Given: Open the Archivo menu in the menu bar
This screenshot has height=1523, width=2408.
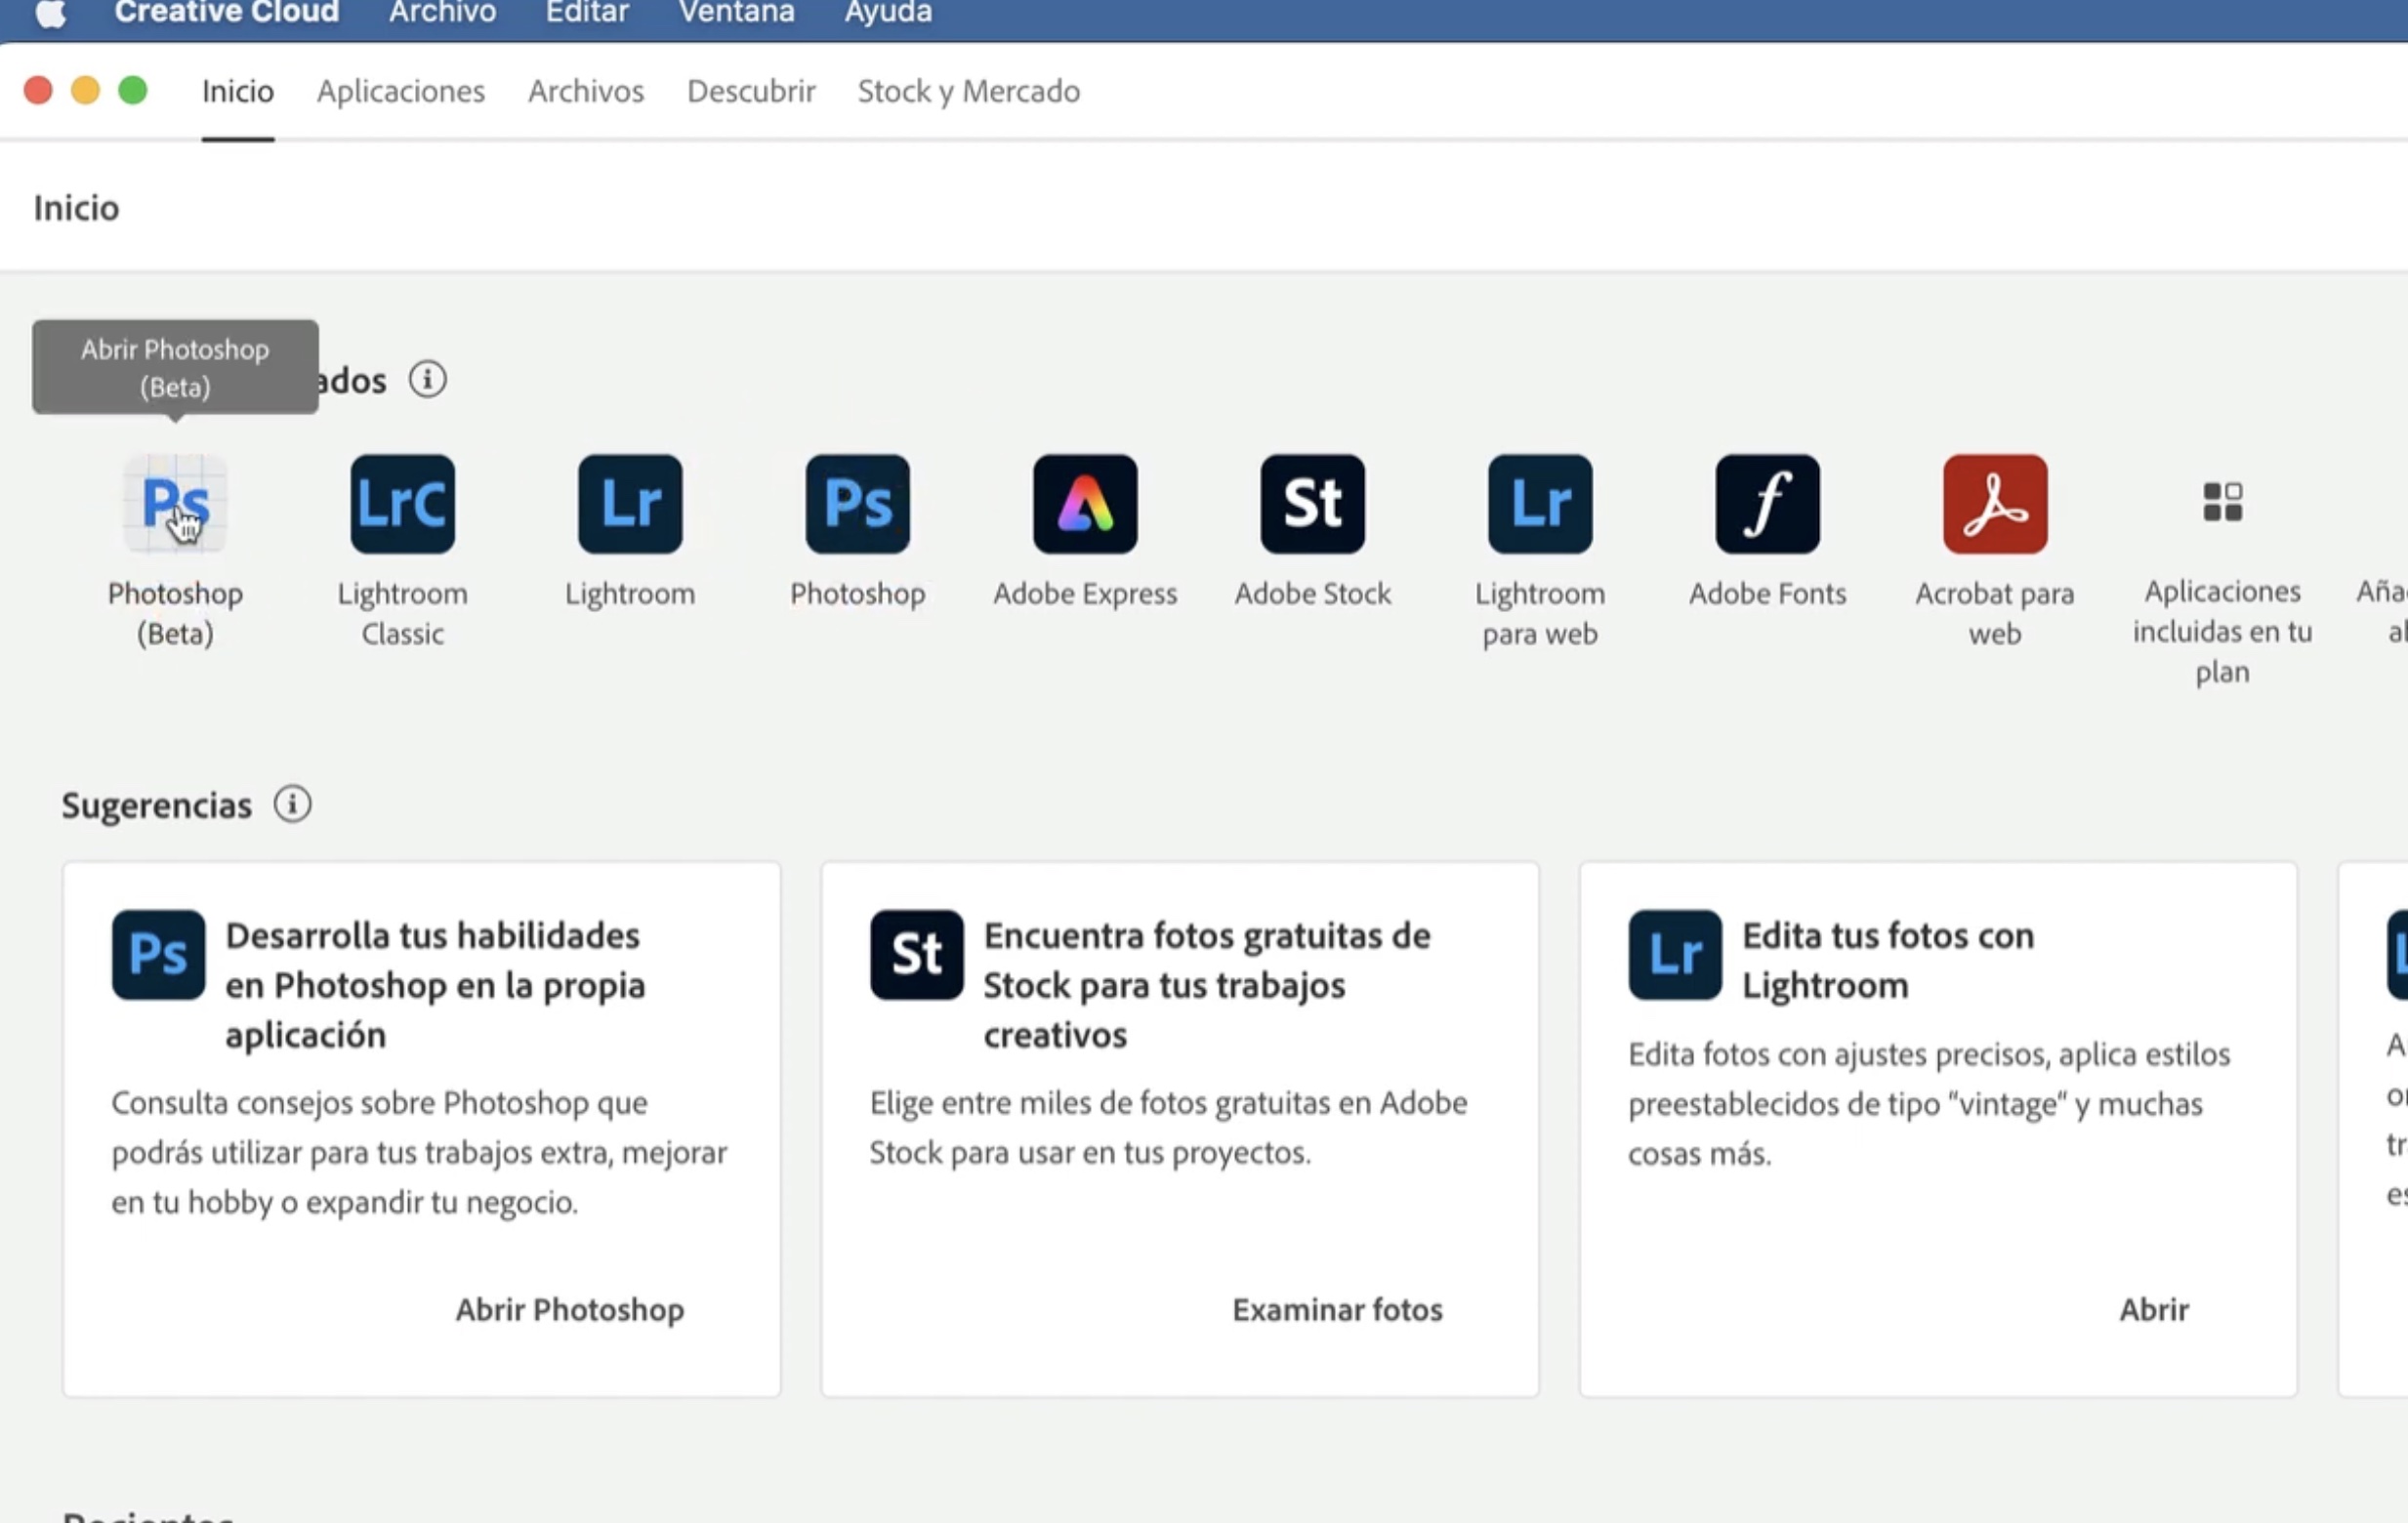Looking at the screenshot, I should 442,12.
